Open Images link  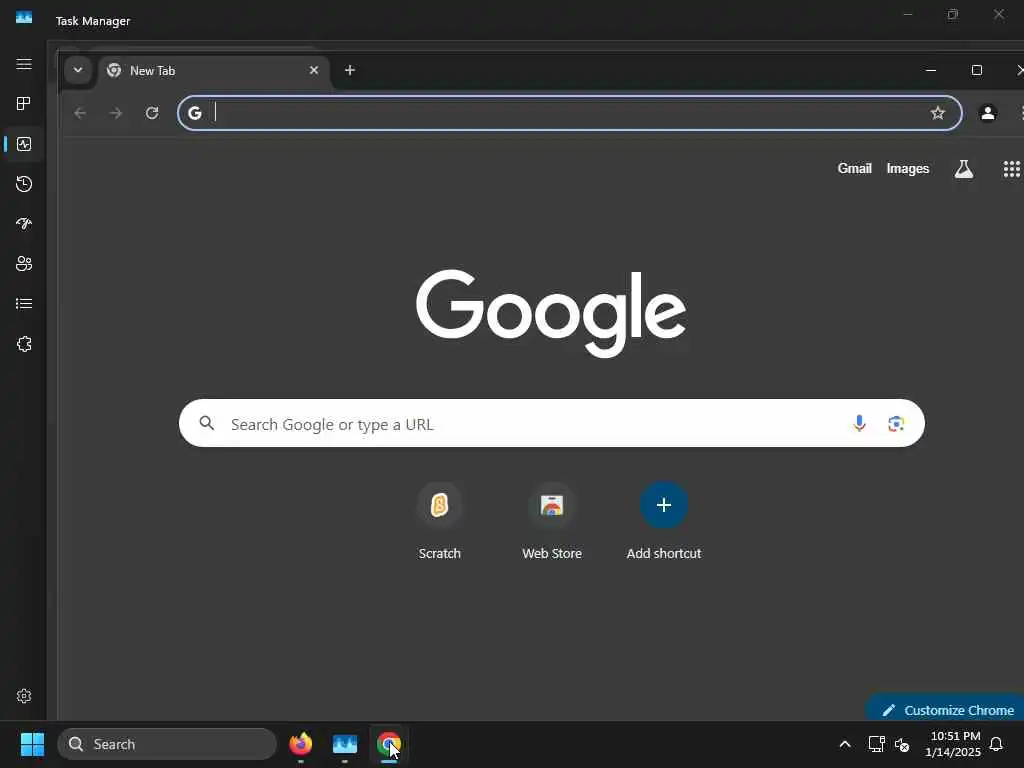pos(908,168)
